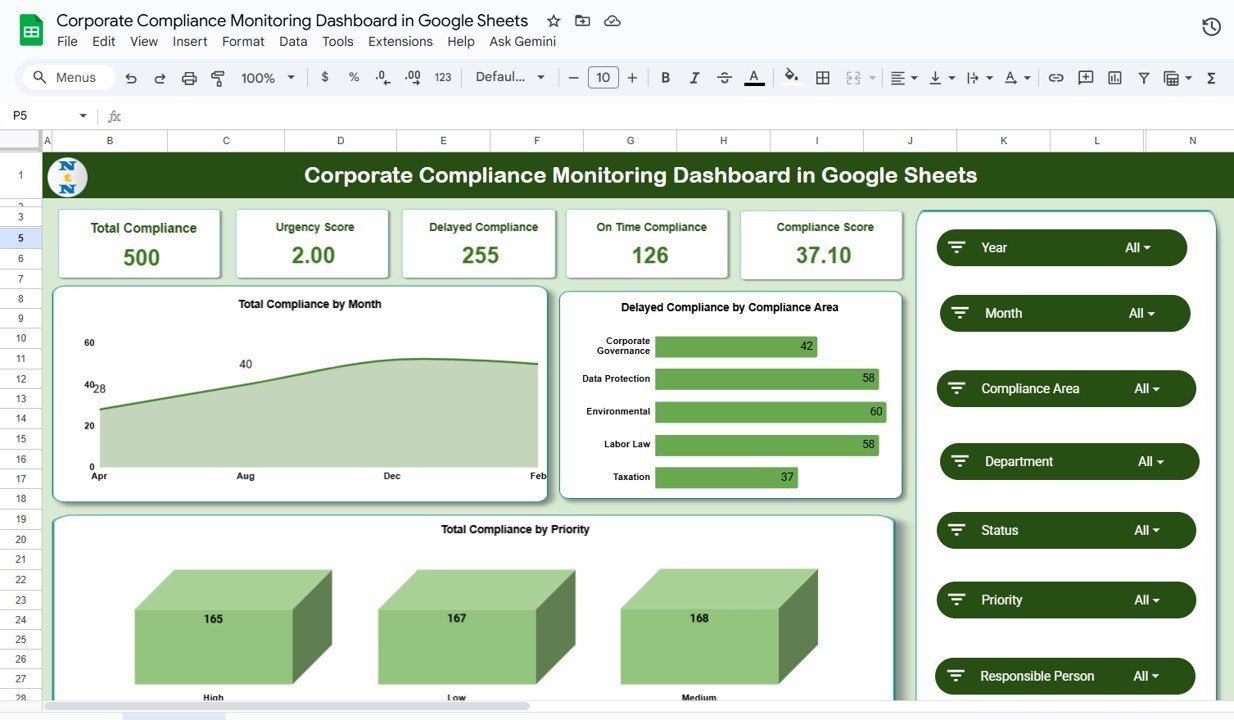Toggle italic formatting
The width and height of the screenshot is (1234, 720).
coord(694,77)
